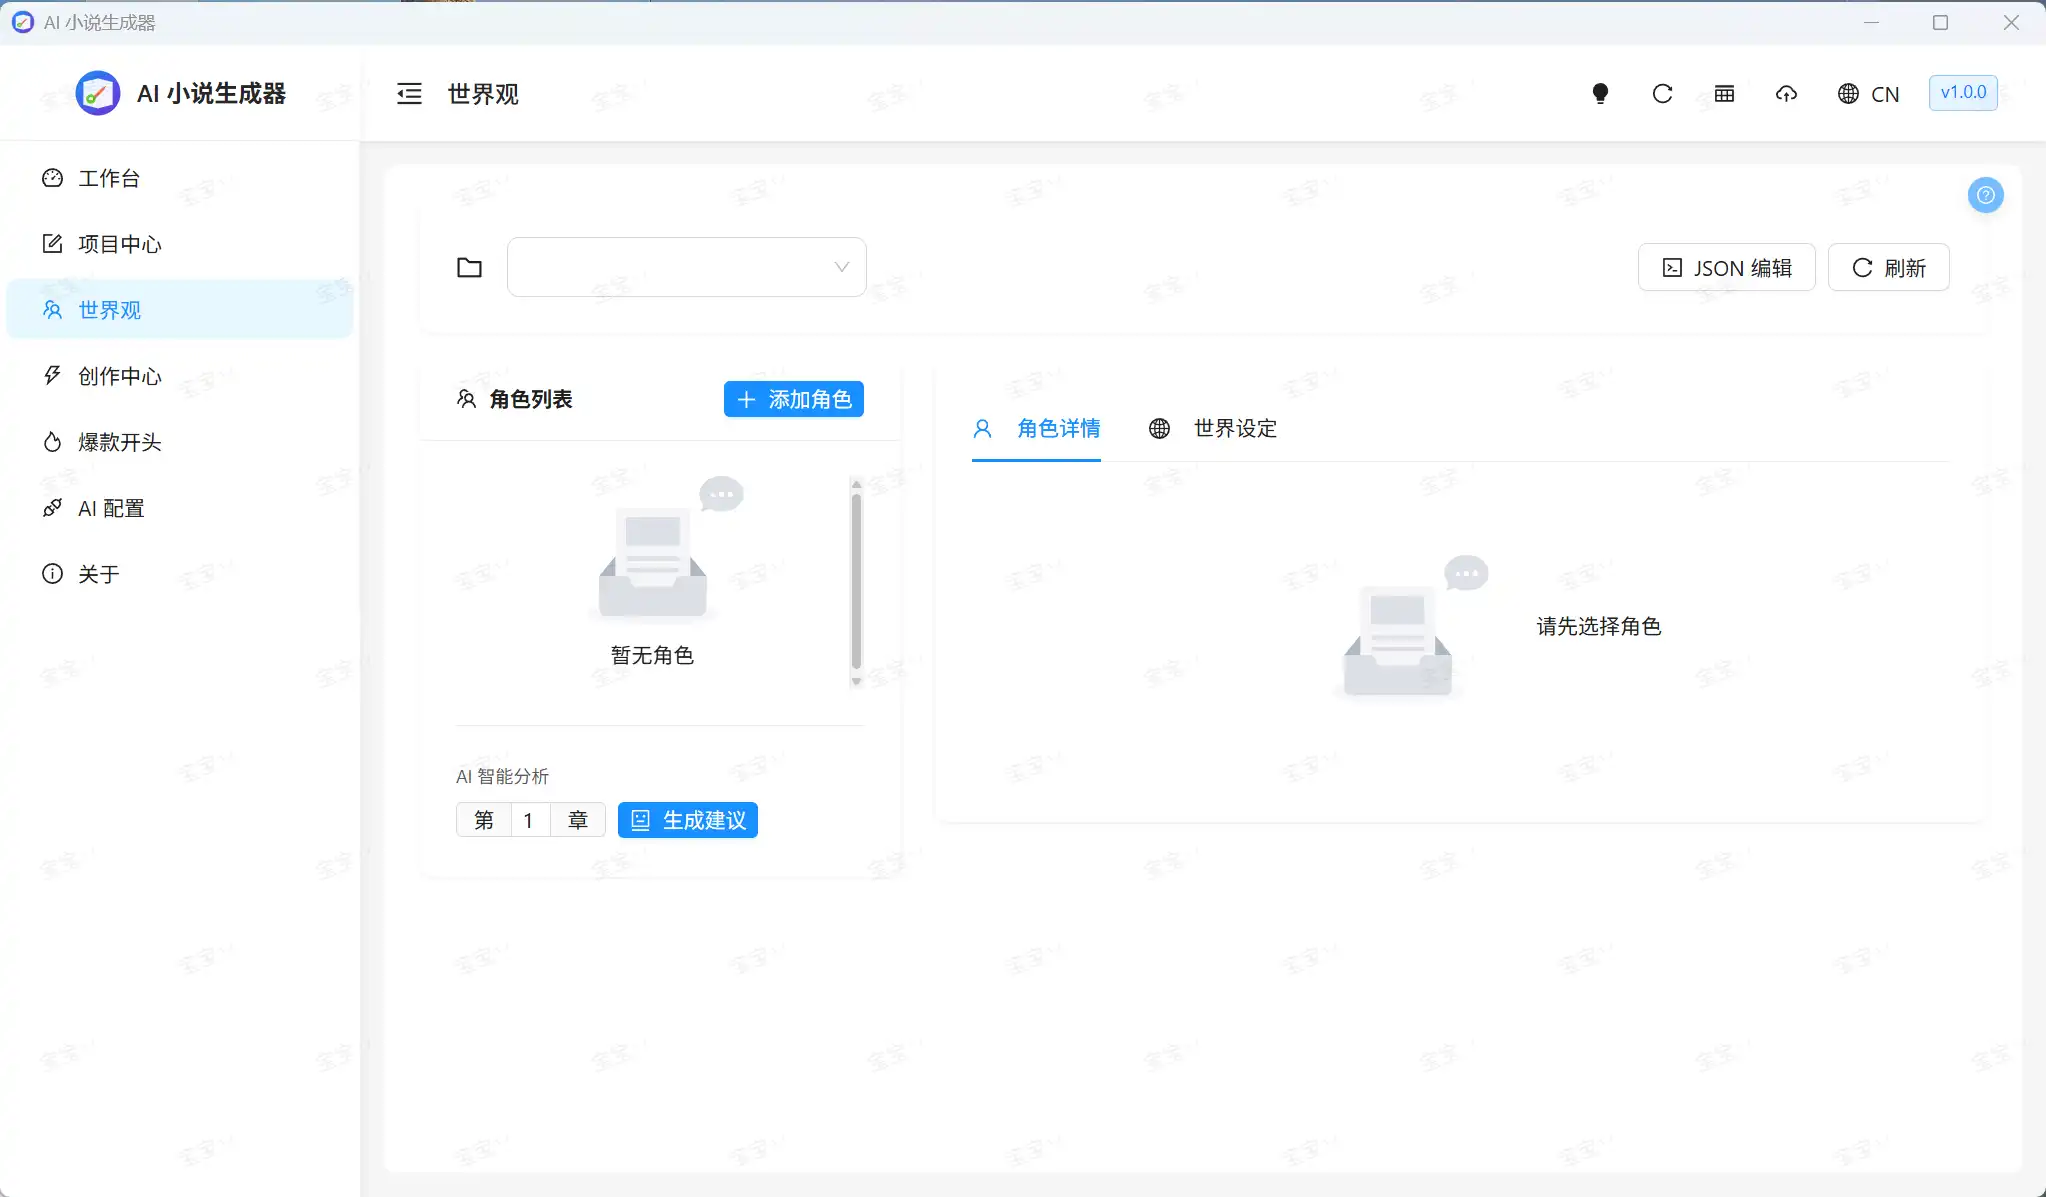Collapse the sidebar using the indent icon

pyautogui.click(x=408, y=93)
